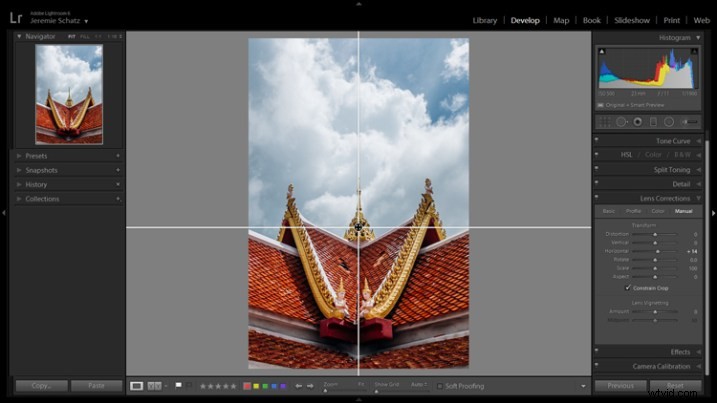The height and width of the screenshot is (403, 717).
Task: Toggle HSL panel on/off switch
Action: (596, 154)
